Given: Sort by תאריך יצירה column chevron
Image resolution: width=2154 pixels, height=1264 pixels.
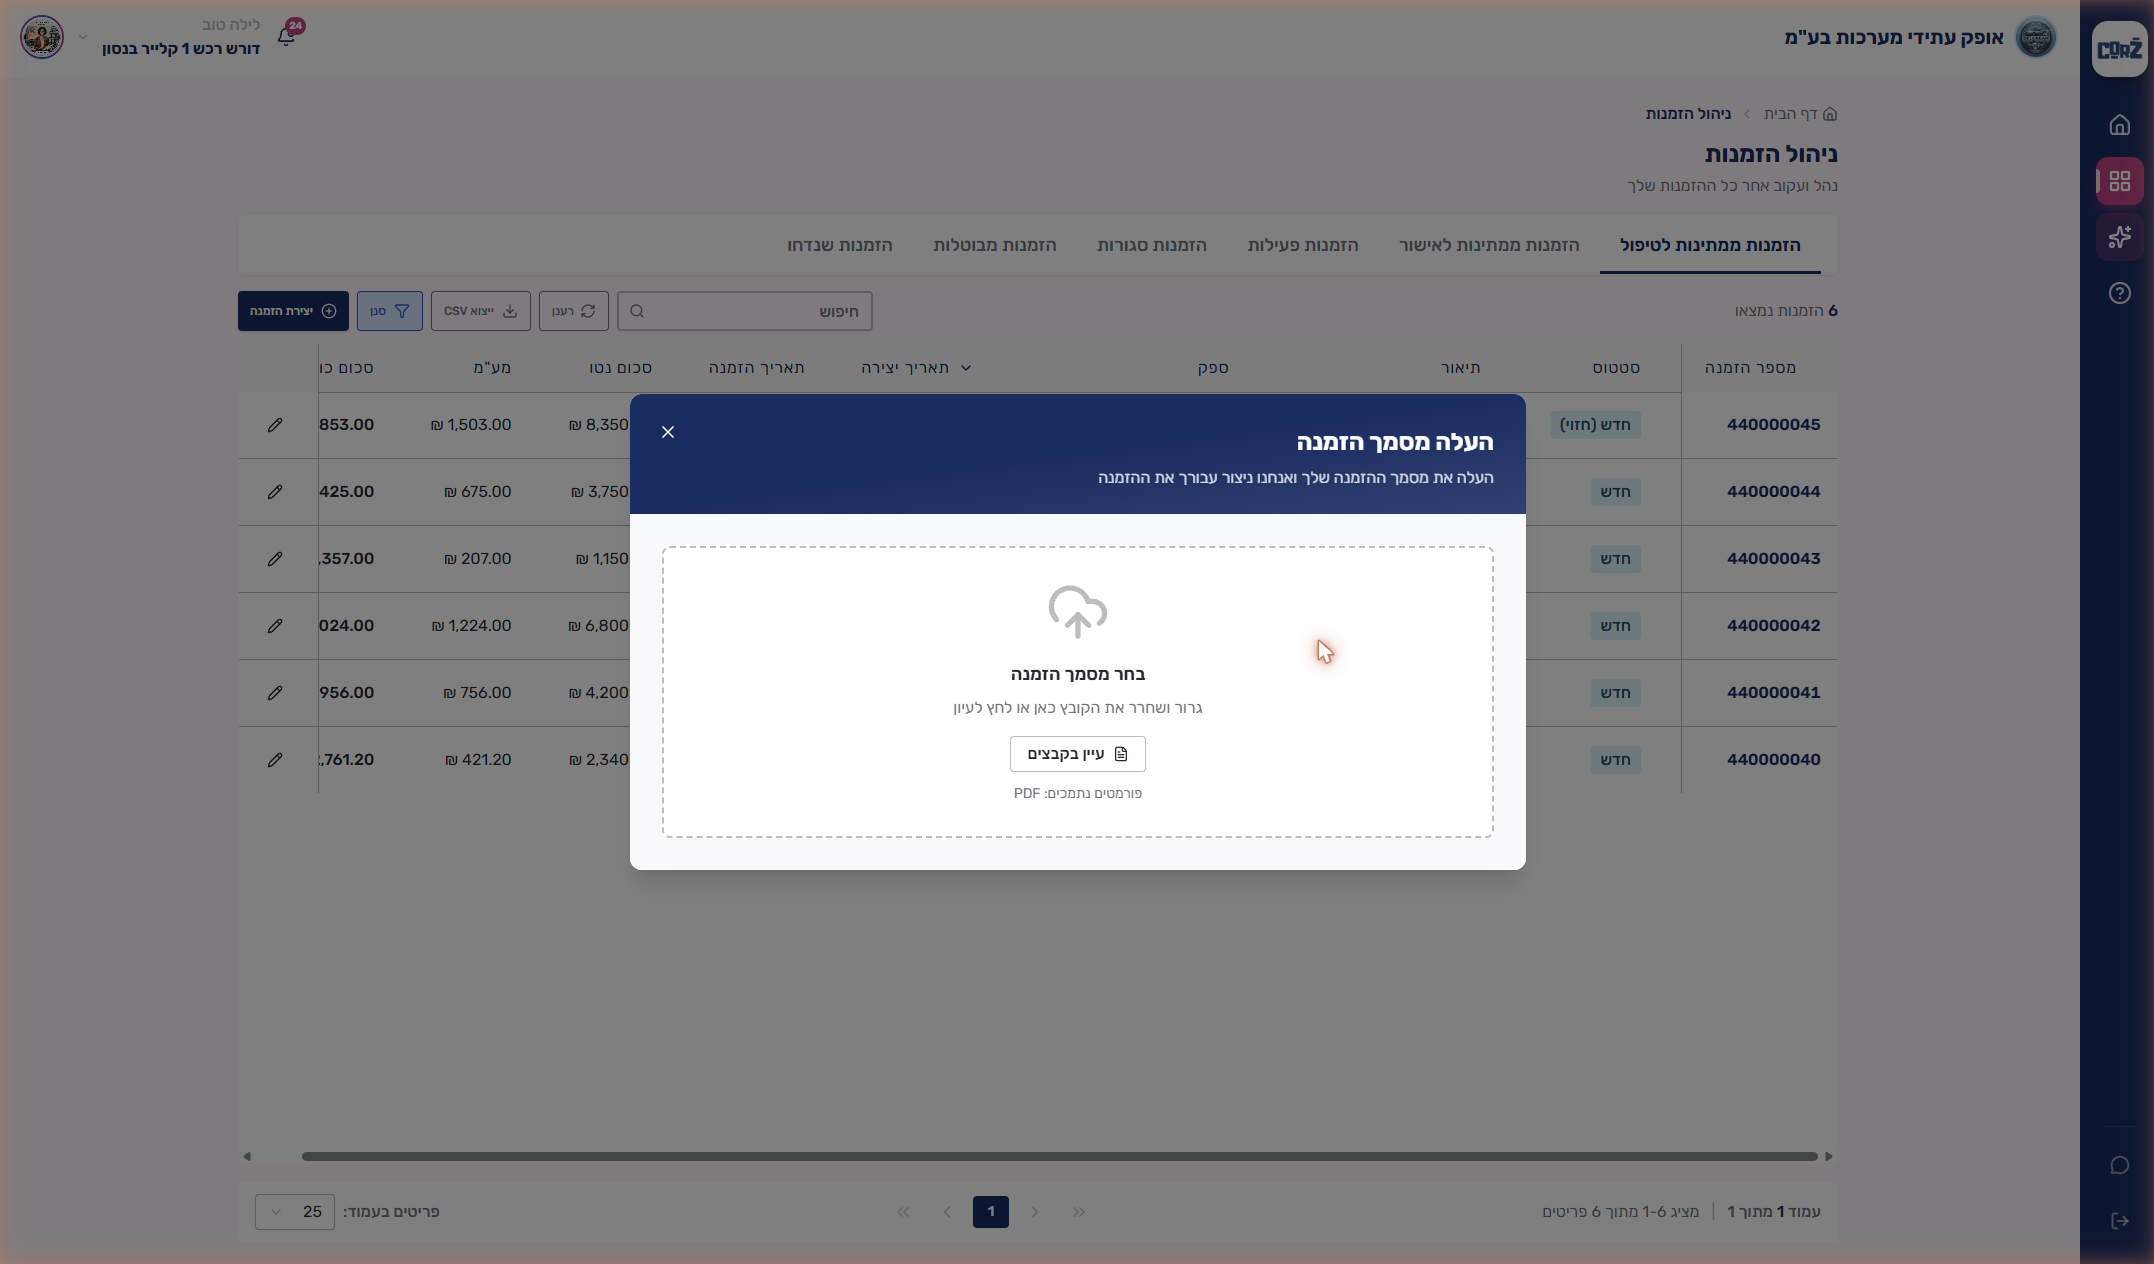Looking at the screenshot, I should point(966,368).
